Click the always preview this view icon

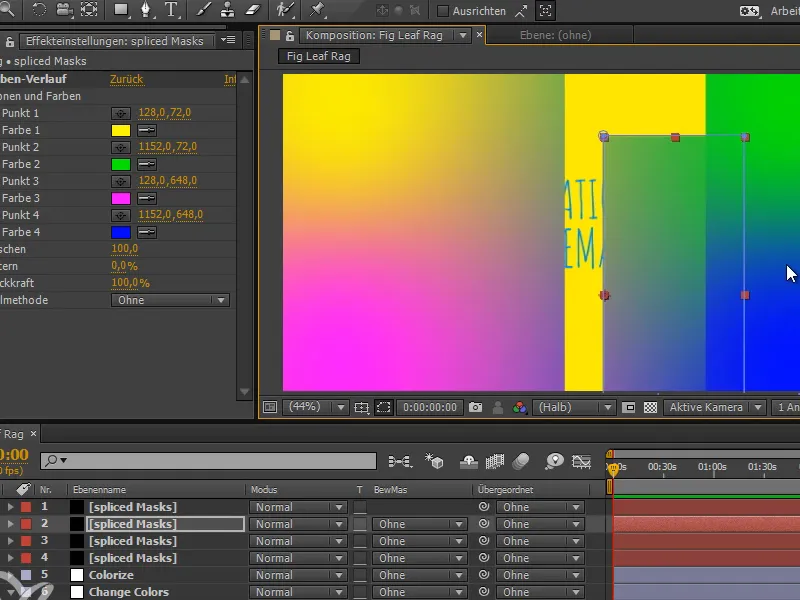270,407
